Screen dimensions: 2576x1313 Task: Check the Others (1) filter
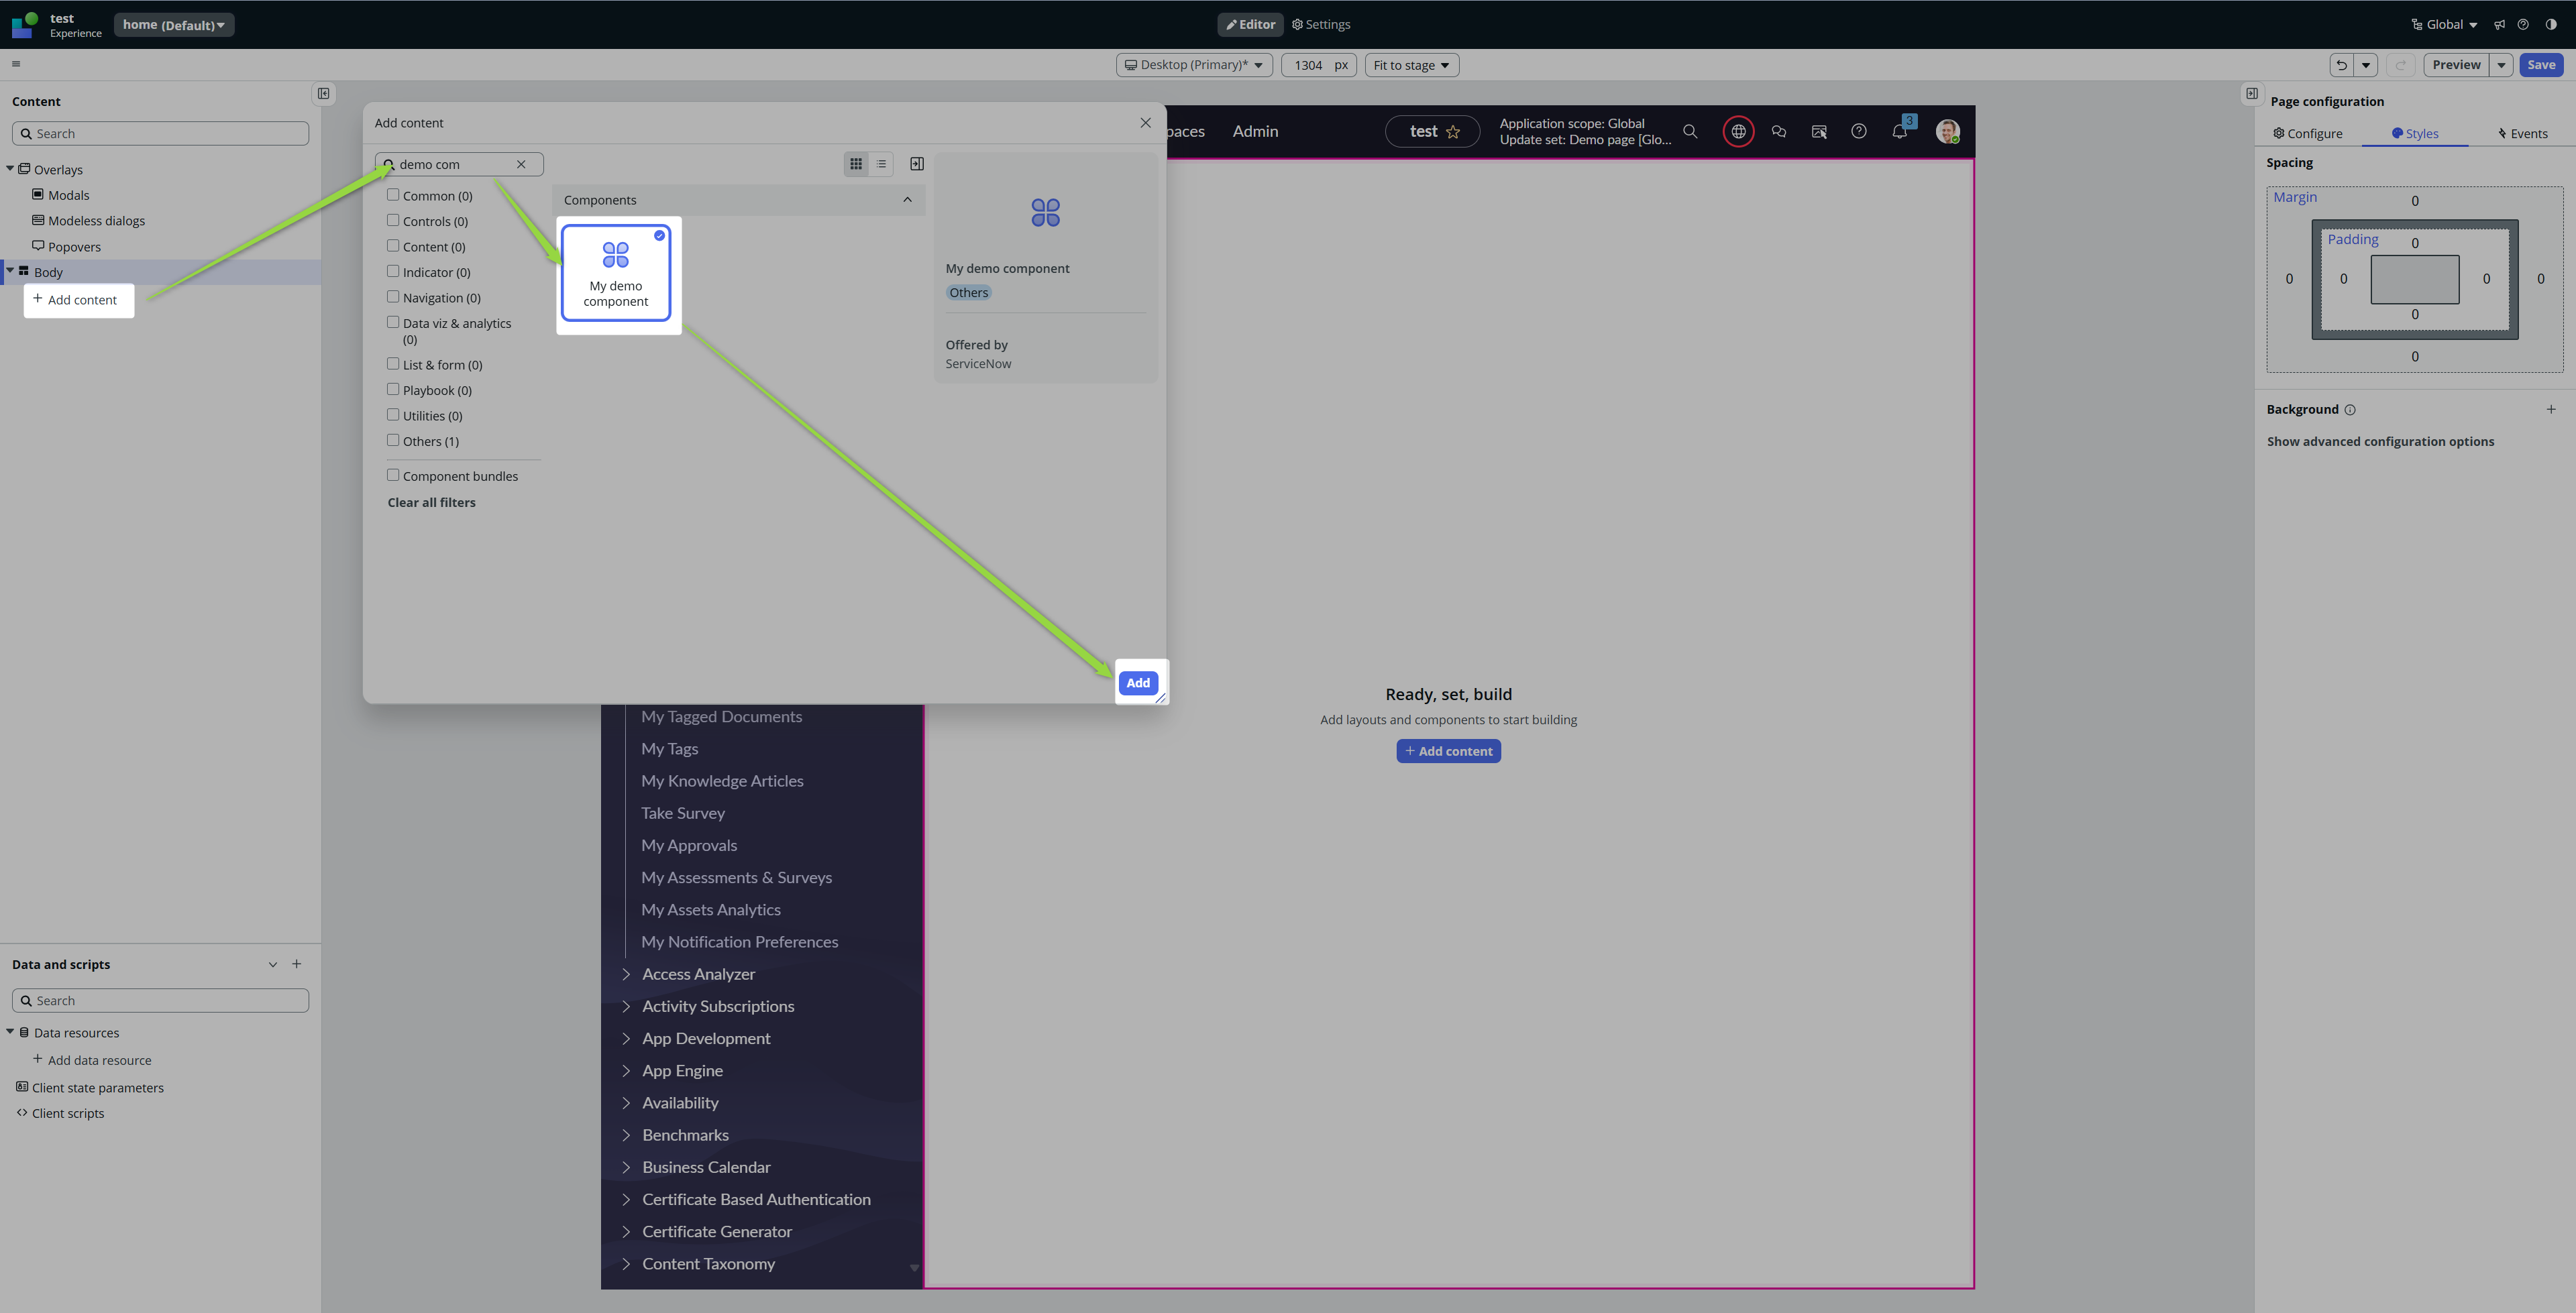(x=393, y=441)
